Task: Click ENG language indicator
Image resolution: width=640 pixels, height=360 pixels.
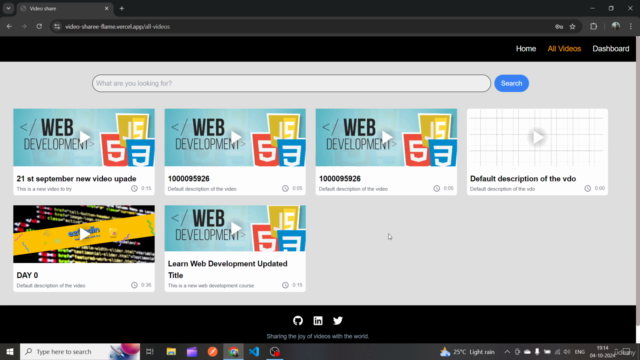Action: click(580, 352)
